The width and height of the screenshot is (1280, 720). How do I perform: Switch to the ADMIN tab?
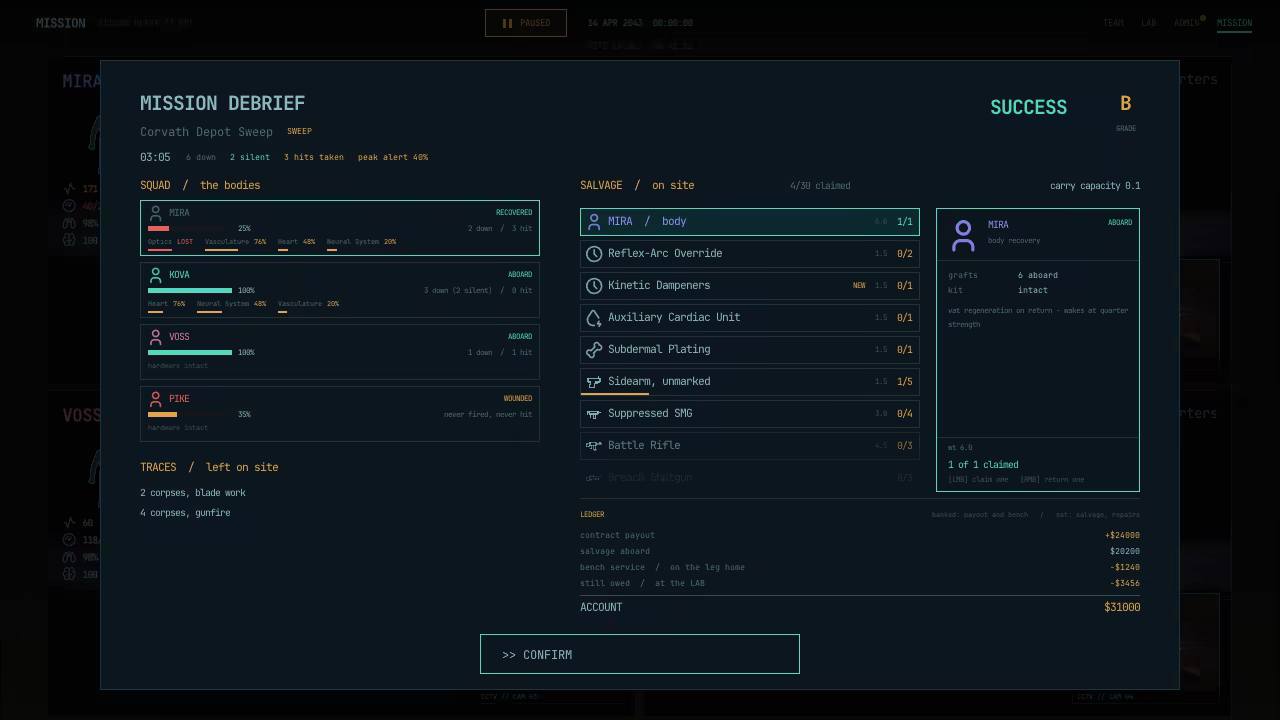tap(1187, 23)
